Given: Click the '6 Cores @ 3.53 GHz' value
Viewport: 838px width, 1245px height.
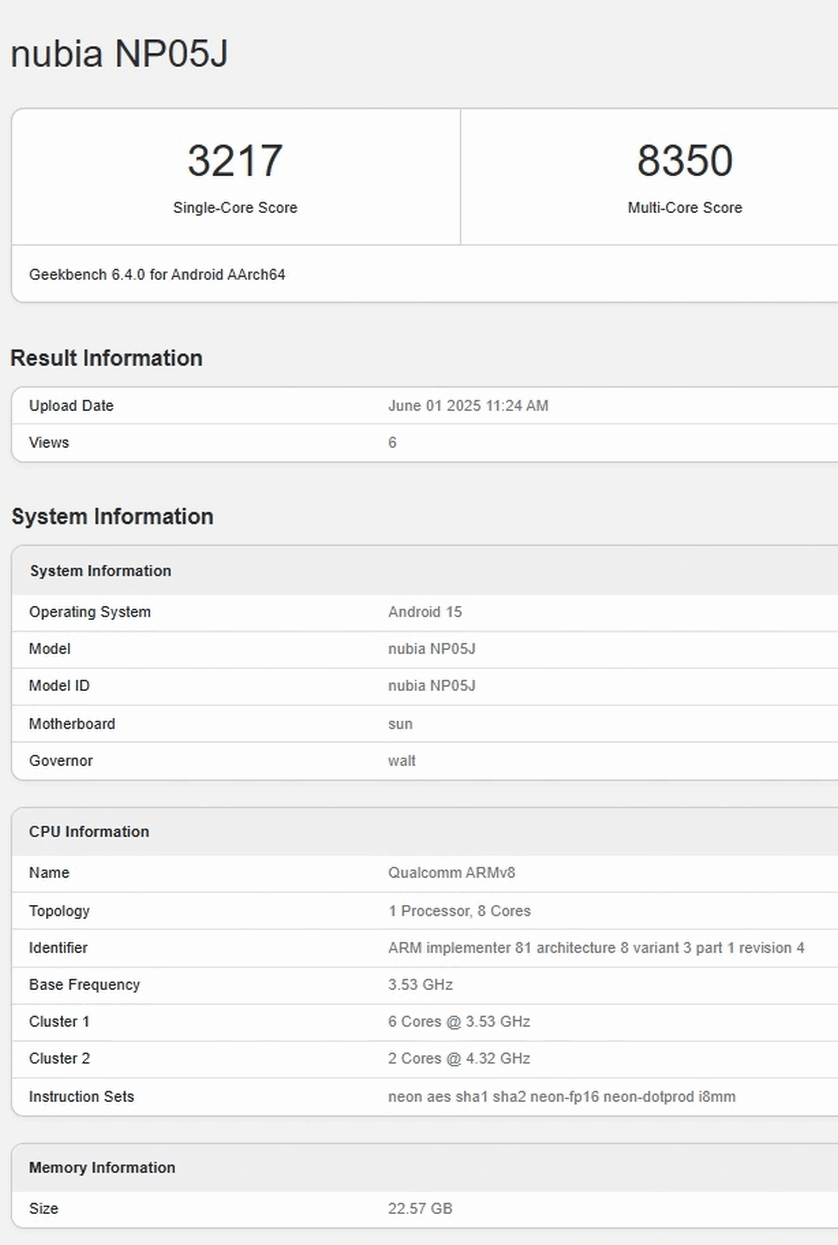Looking at the screenshot, I should click(x=459, y=1022).
